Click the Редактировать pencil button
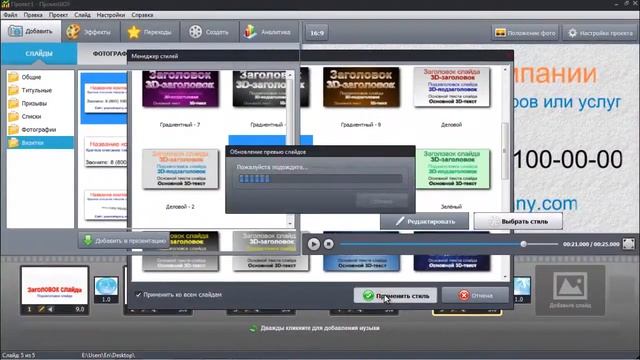 [424, 221]
